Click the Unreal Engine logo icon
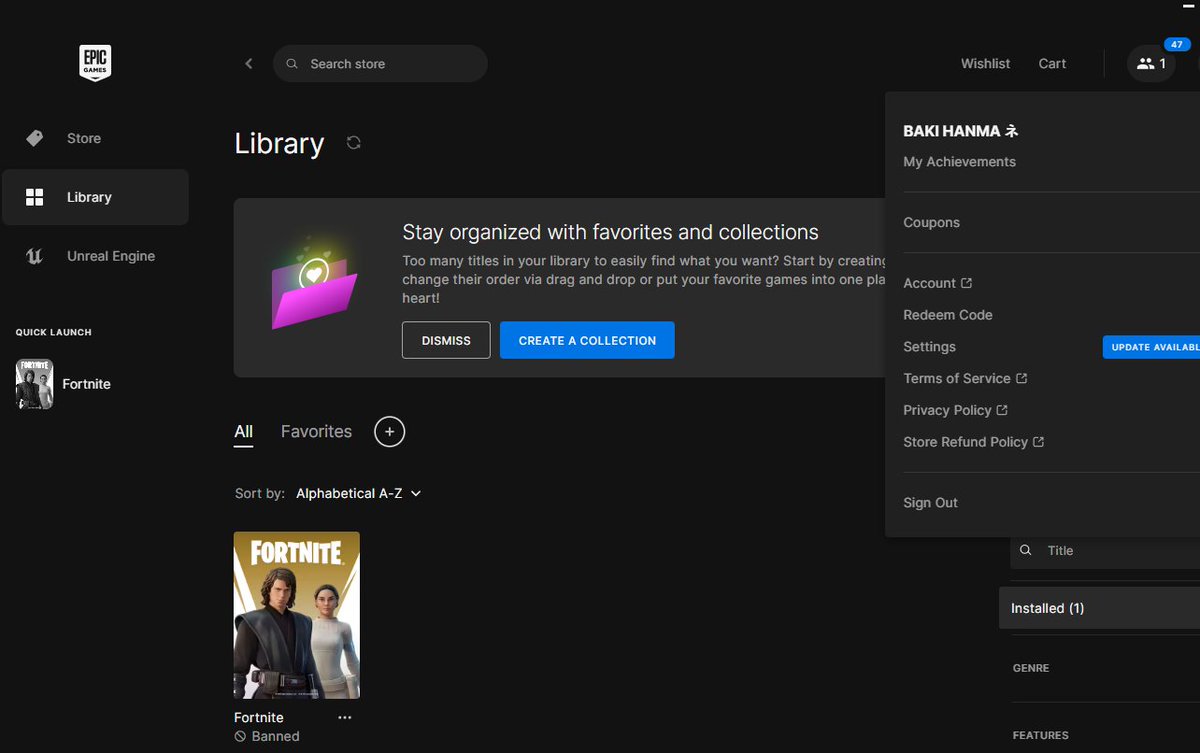Viewport: 1200px width, 753px height. pos(35,256)
